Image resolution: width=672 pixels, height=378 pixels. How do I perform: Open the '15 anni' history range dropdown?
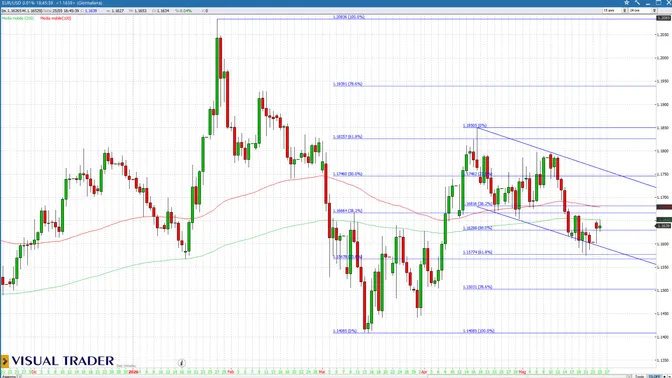pos(612,10)
